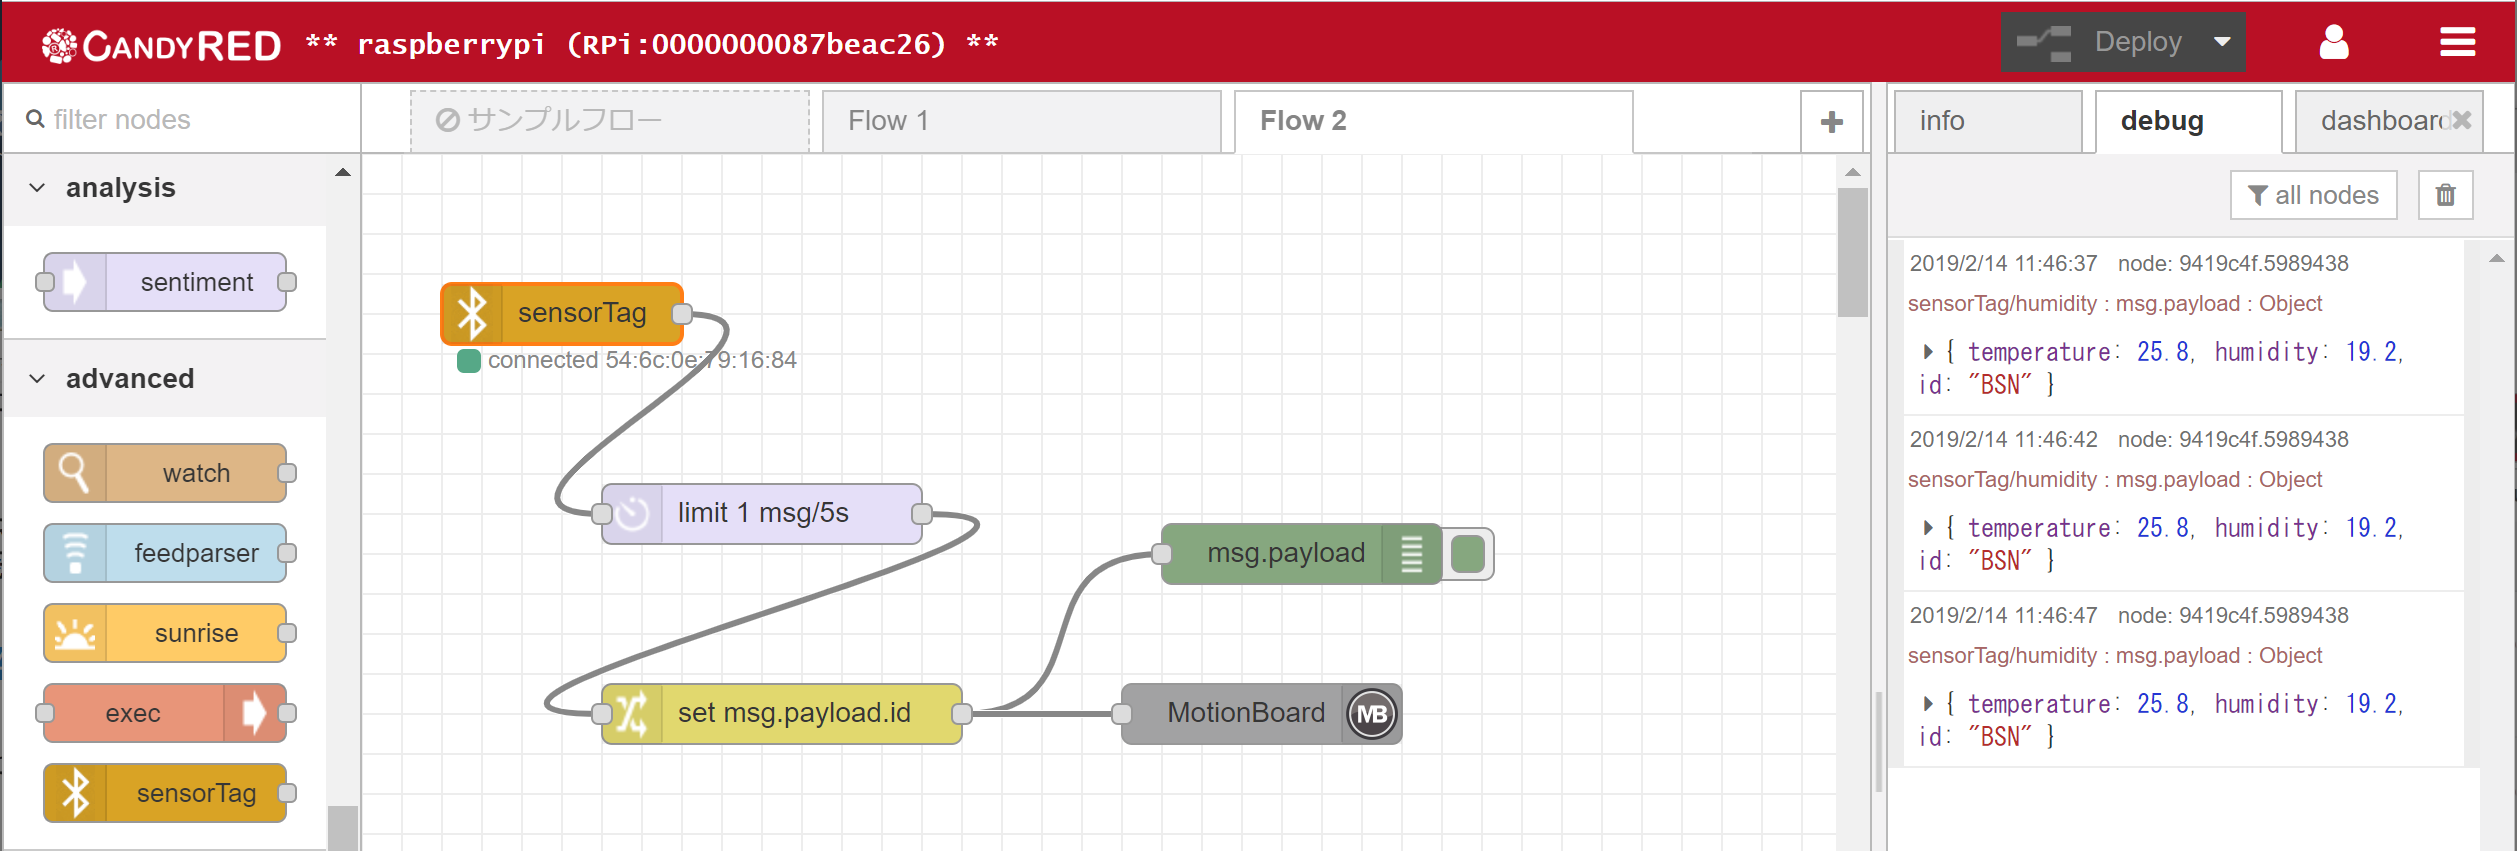
Task: Select the sunrise palette node
Action: tap(165, 633)
